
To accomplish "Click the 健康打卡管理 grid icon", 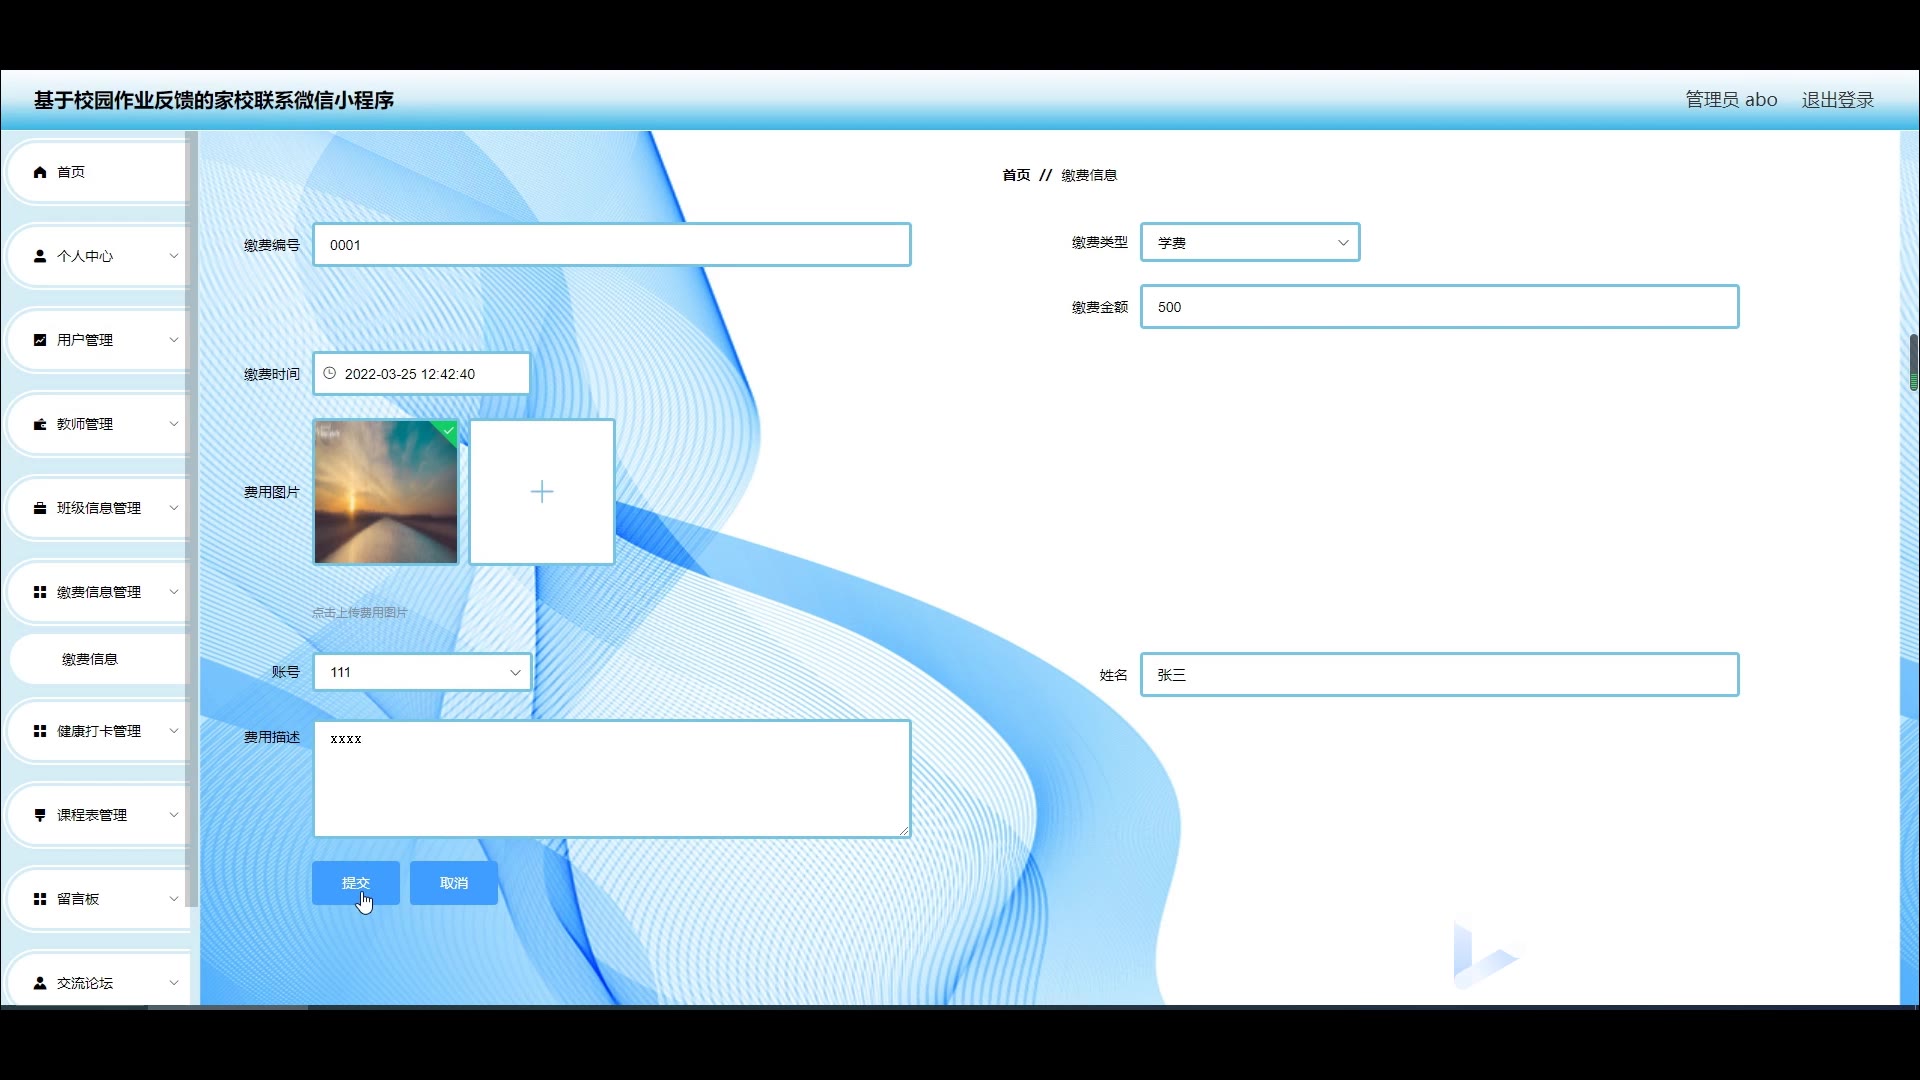I will [40, 731].
